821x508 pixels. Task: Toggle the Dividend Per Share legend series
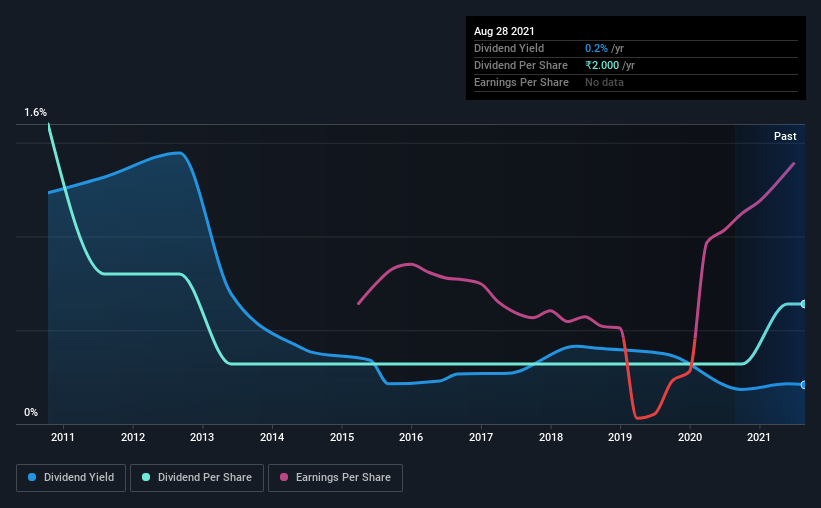click(197, 478)
